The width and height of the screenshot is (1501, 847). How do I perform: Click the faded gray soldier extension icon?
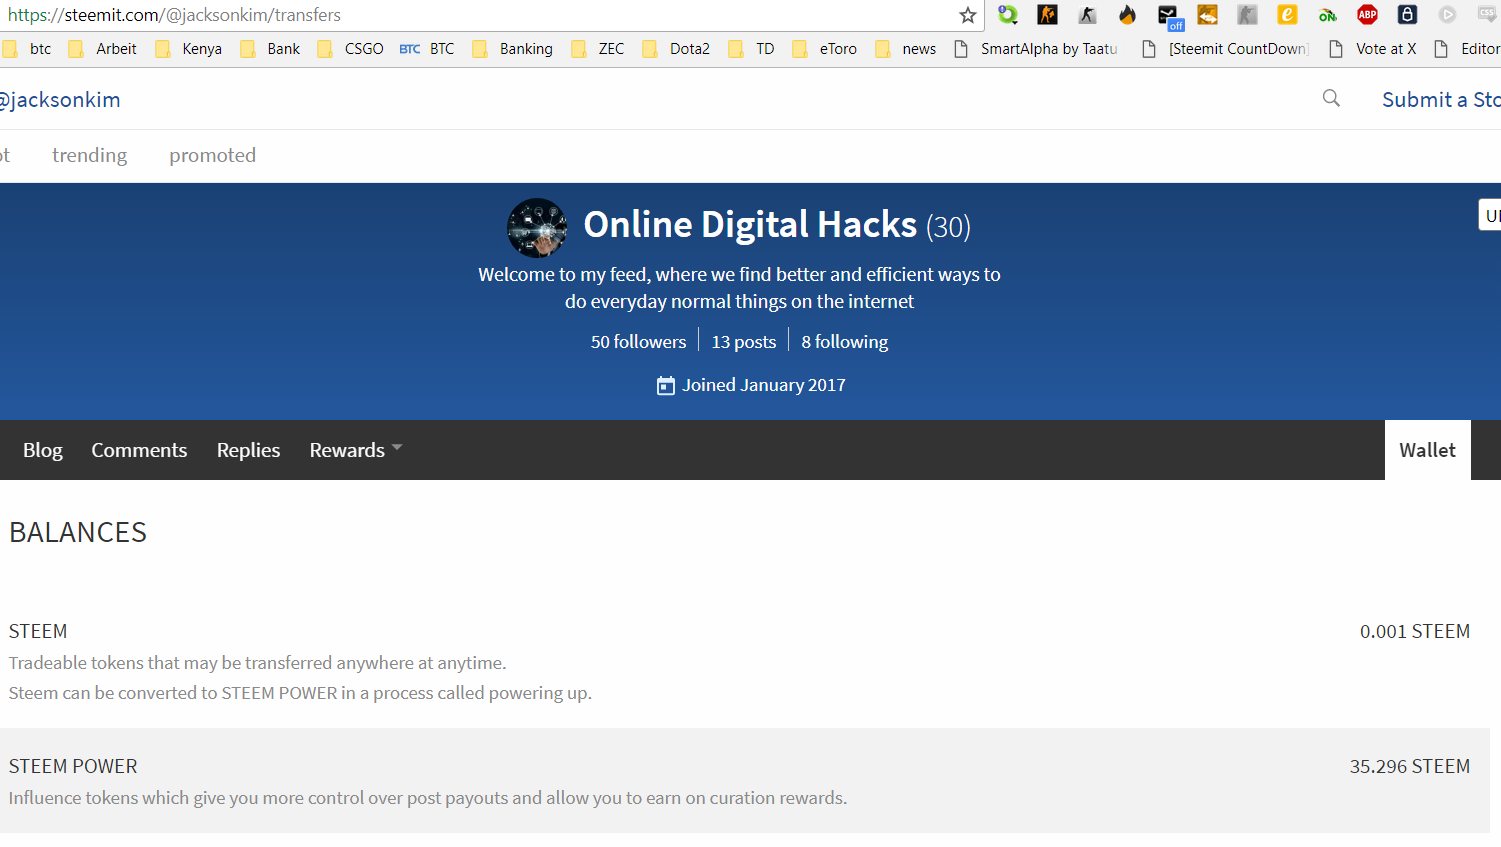(1248, 15)
